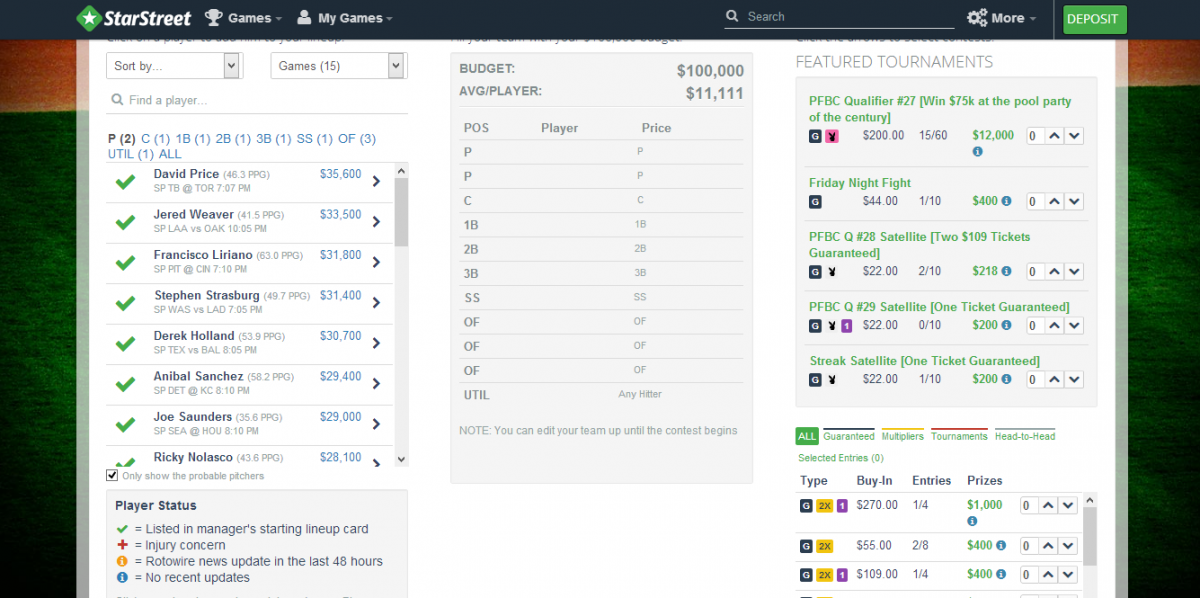Screen dimensions: 1200x598
Task: Click the green checkmark next to Jered Weaver
Action: point(125,222)
